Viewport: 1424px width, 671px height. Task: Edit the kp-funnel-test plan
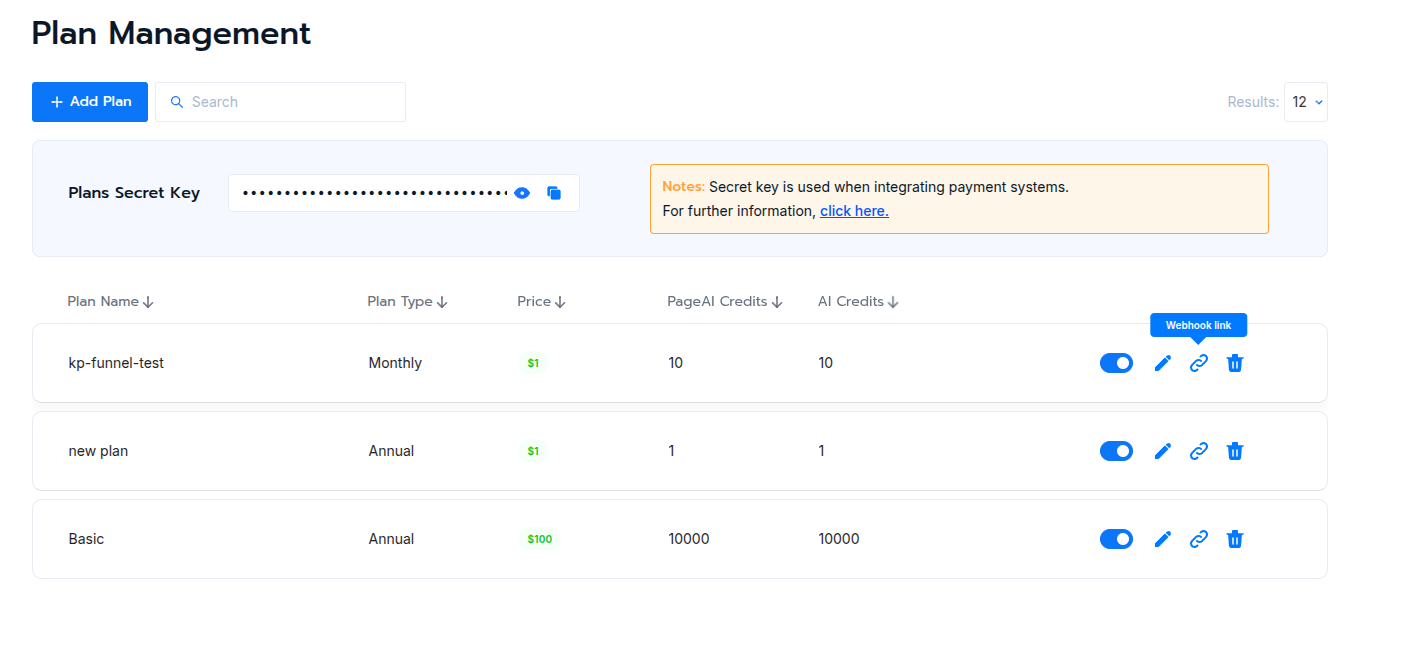(x=1162, y=363)
